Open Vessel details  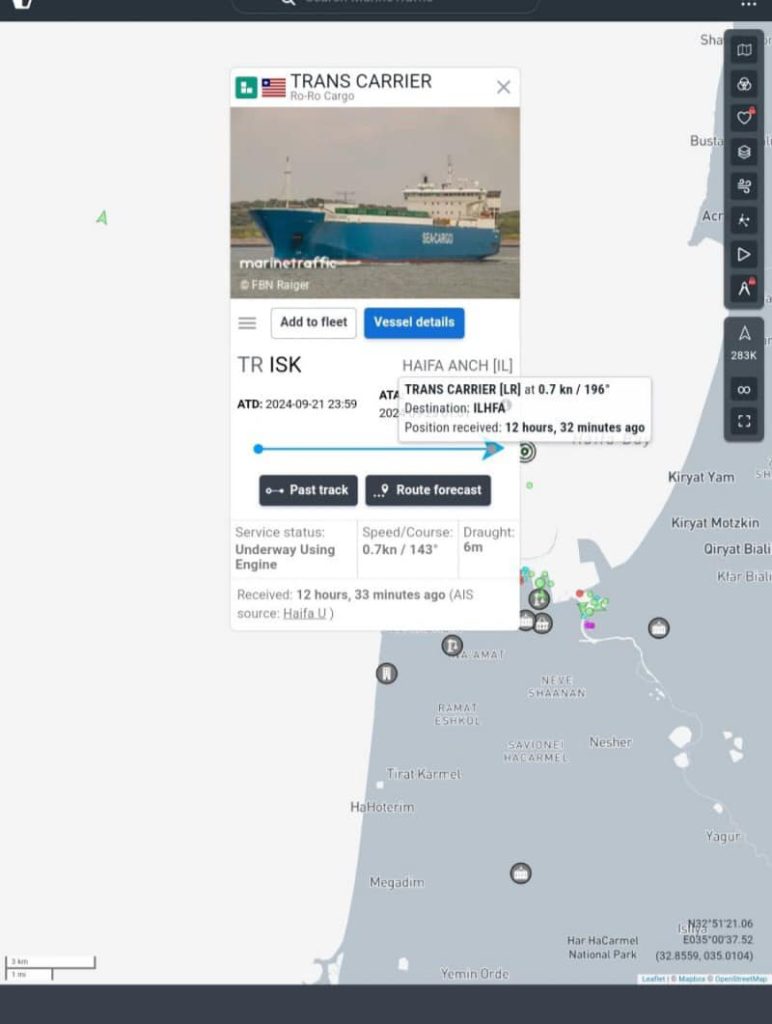click(x=414, y=323)
